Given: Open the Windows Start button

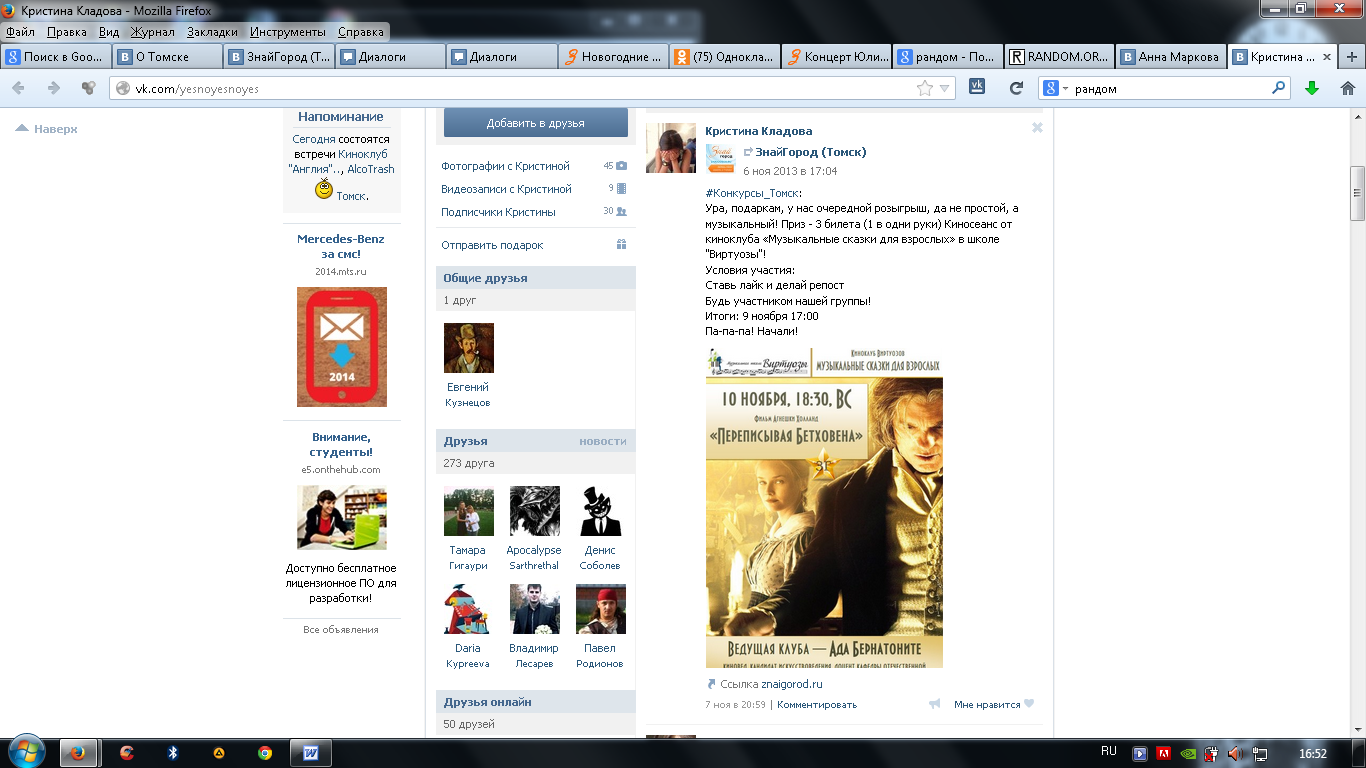Looking at the screenshot, I should pos(25,752).
